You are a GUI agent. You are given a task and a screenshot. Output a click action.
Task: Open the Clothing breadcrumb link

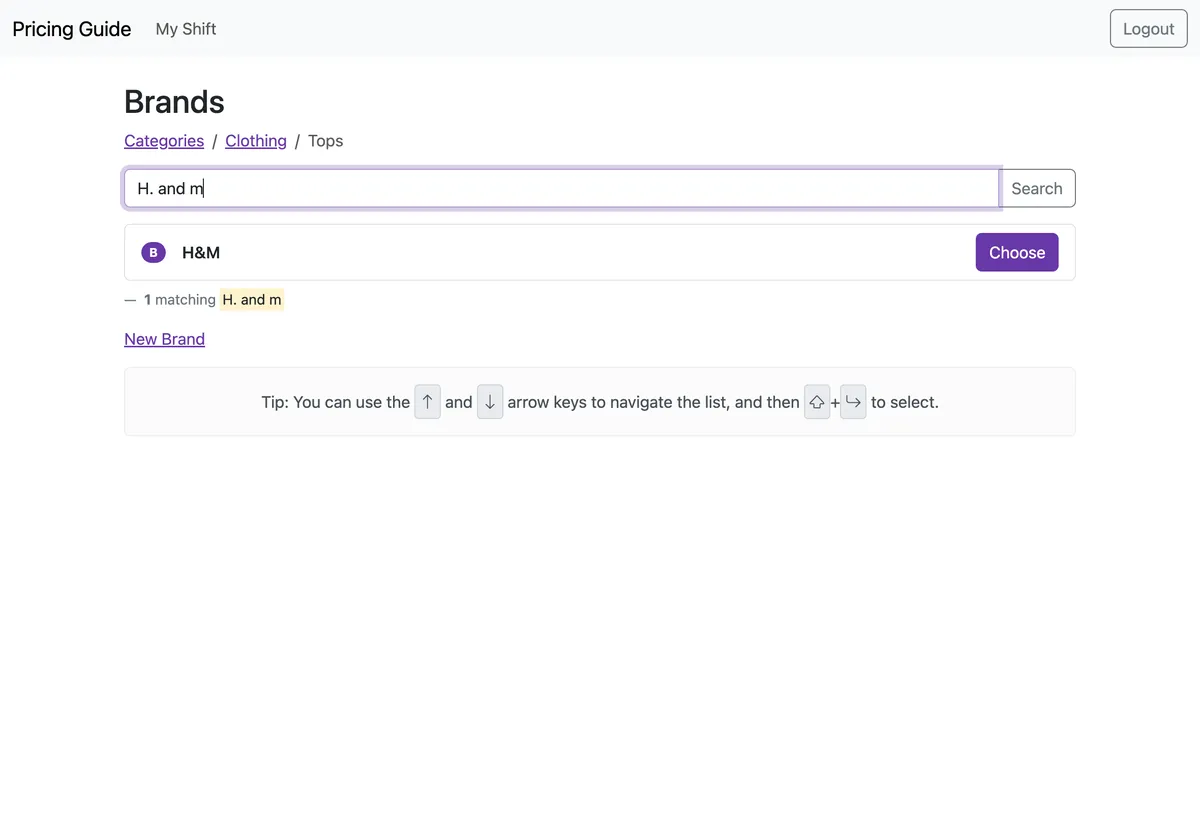pyautogui.click(x=256, y=141)
